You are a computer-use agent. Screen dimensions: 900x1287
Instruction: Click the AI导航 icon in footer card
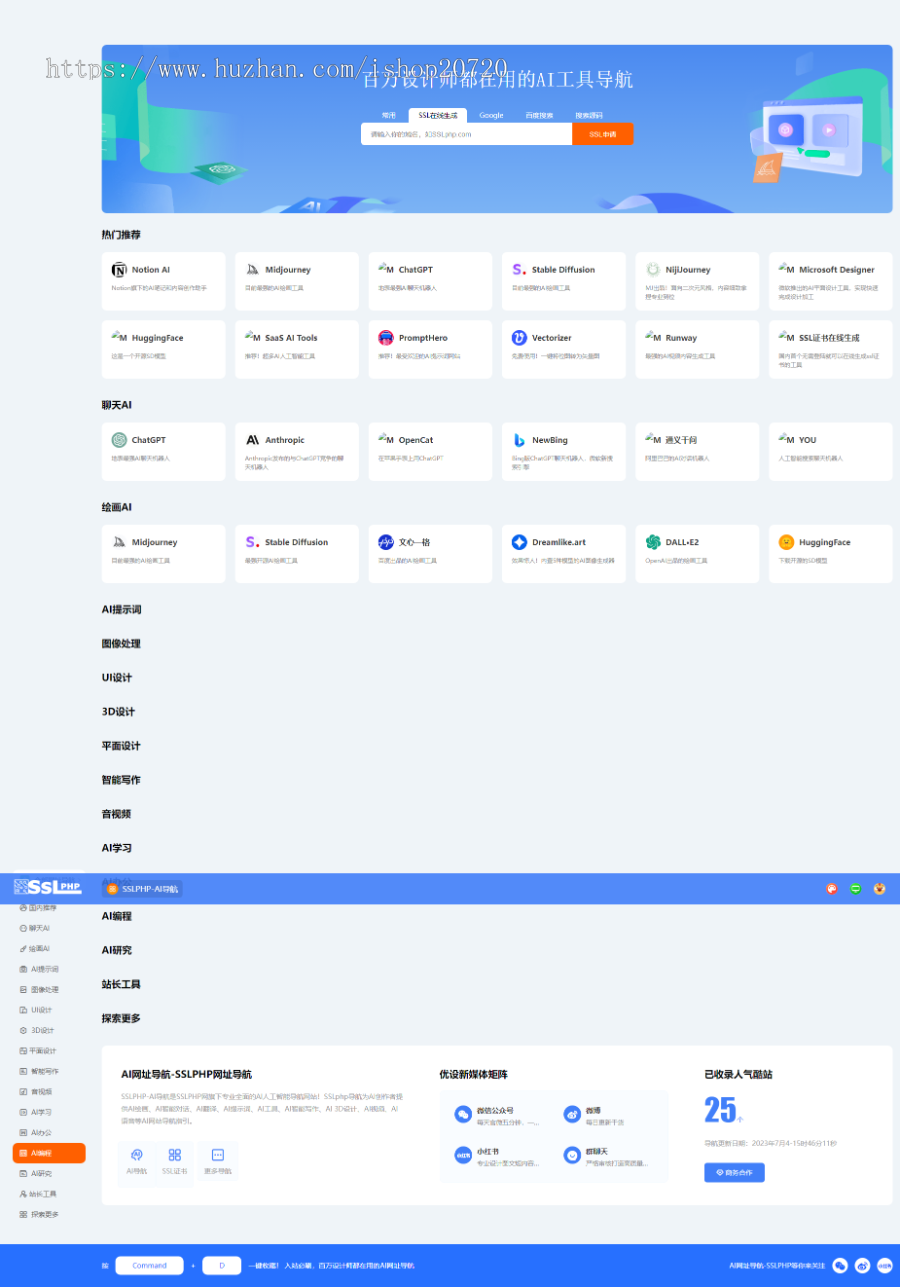(137, 1155)
